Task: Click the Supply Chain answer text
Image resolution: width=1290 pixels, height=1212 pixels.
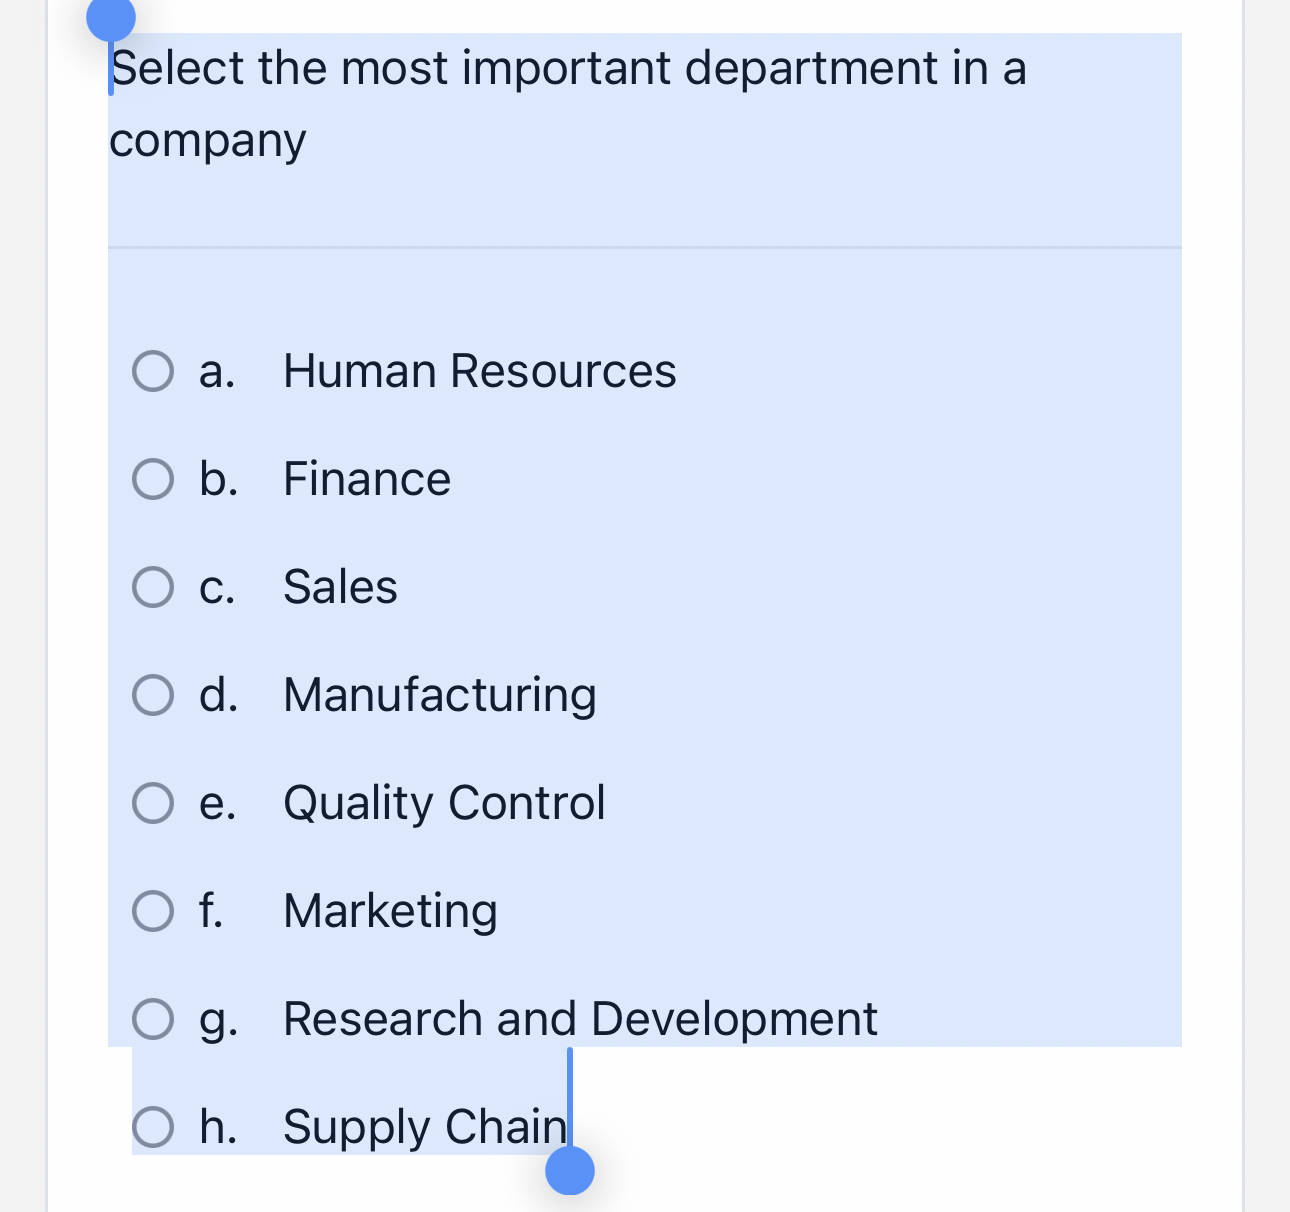Action: point(425,1127)
